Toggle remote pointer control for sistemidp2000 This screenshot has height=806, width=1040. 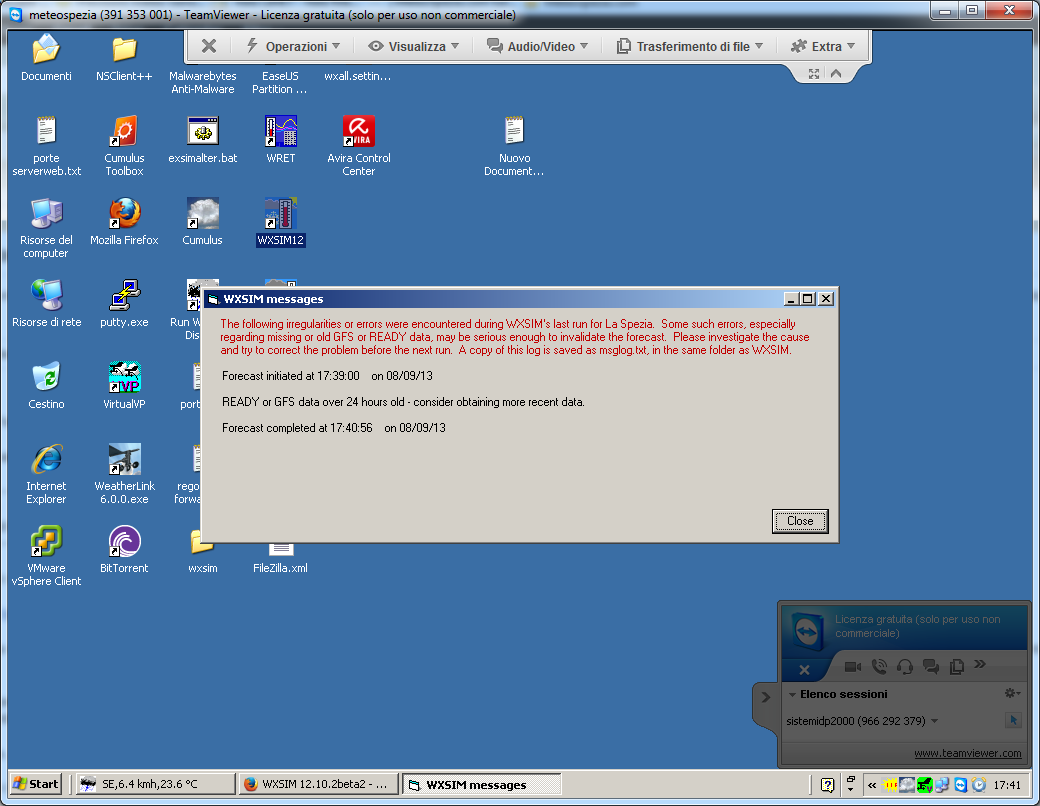click(1013, 720)
